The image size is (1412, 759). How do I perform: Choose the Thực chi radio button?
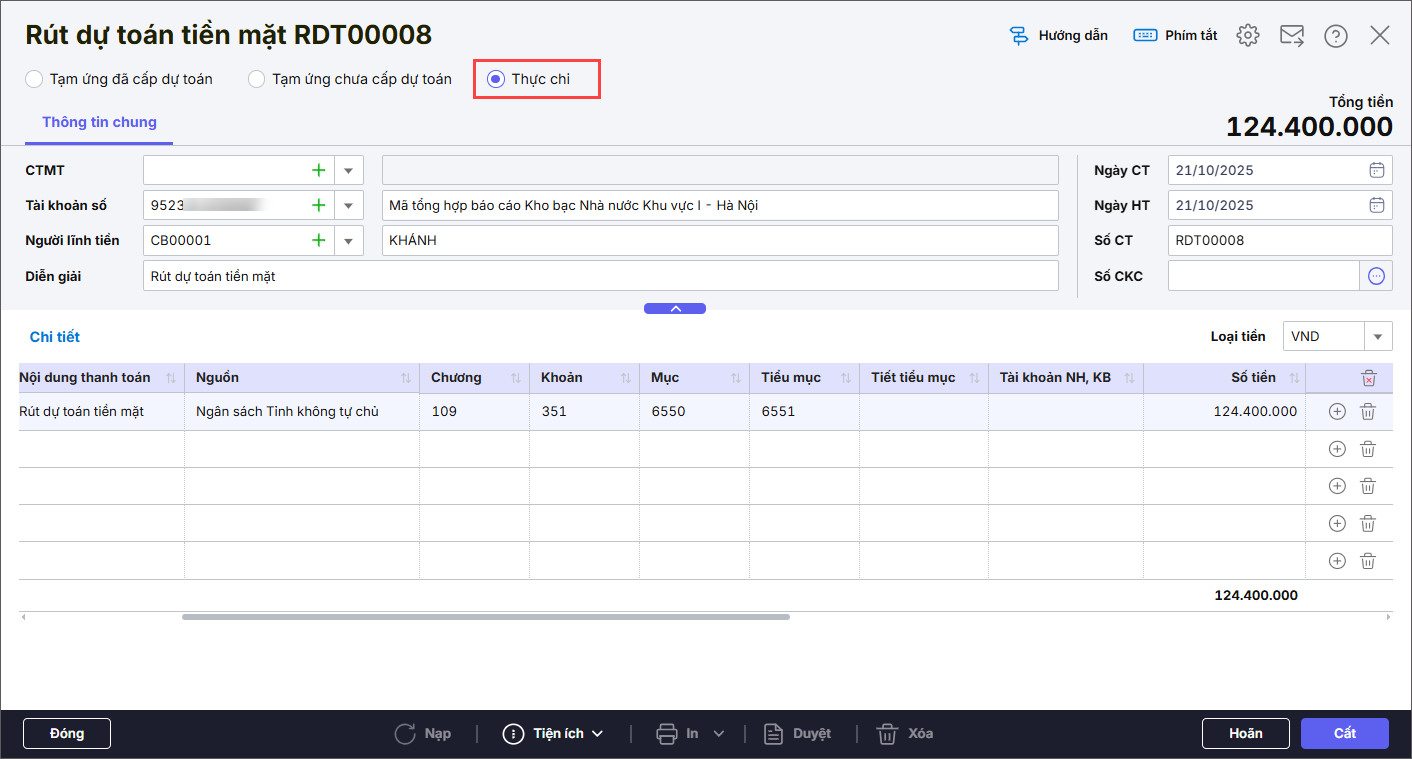[495, 79]
